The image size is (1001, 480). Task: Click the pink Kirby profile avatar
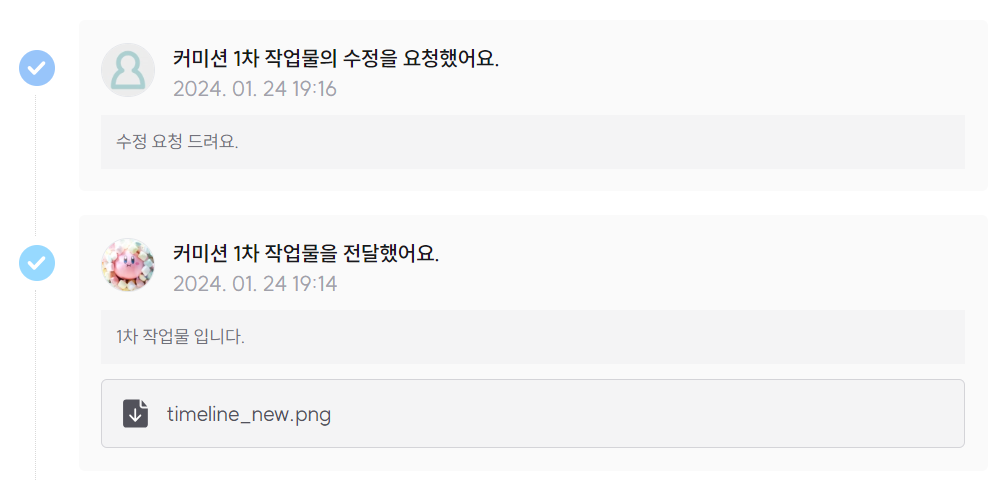click(x=128, y=265)
